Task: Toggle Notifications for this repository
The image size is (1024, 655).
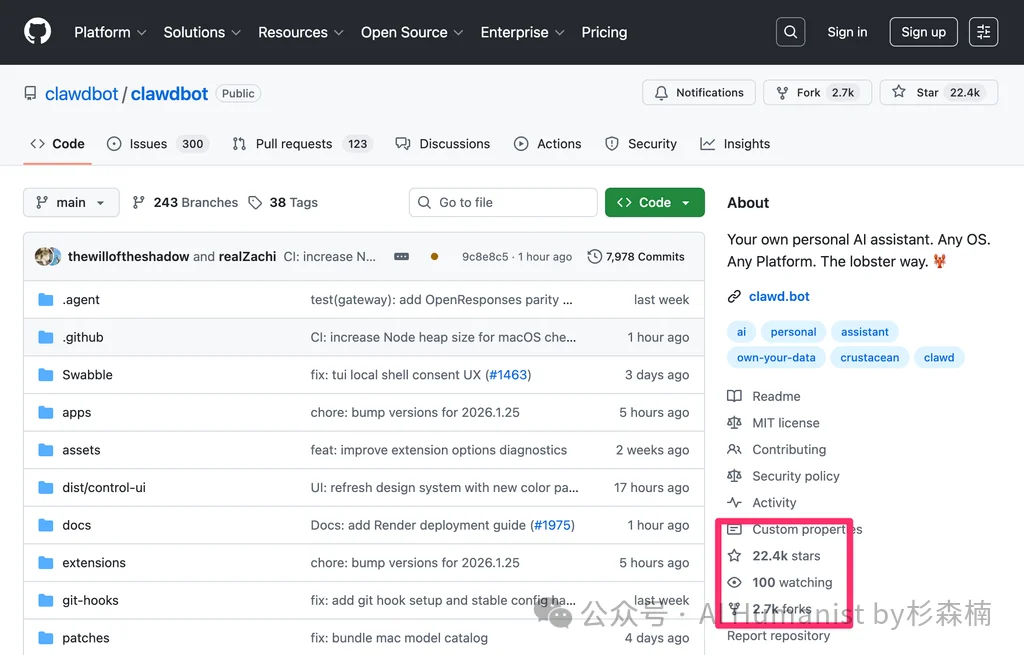Action: pos(700,93)
